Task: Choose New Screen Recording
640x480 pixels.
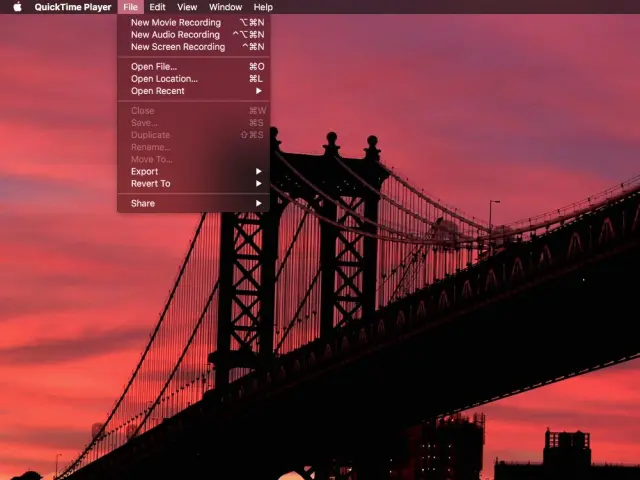Action: pos(193,47)
